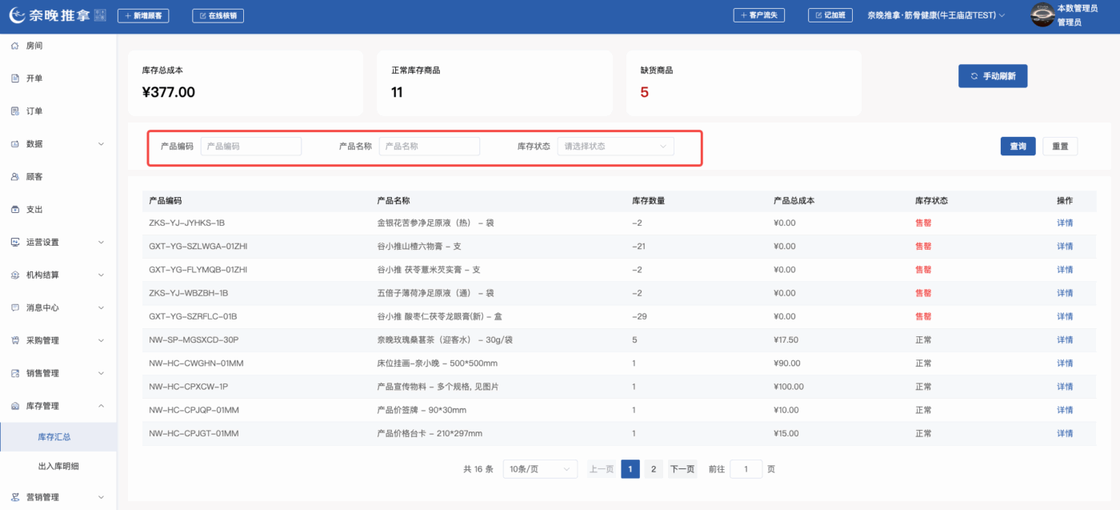
Task: Open 详情 for NW-HC-CPJGT-01MM row
Action: (x=1065, y=434)
